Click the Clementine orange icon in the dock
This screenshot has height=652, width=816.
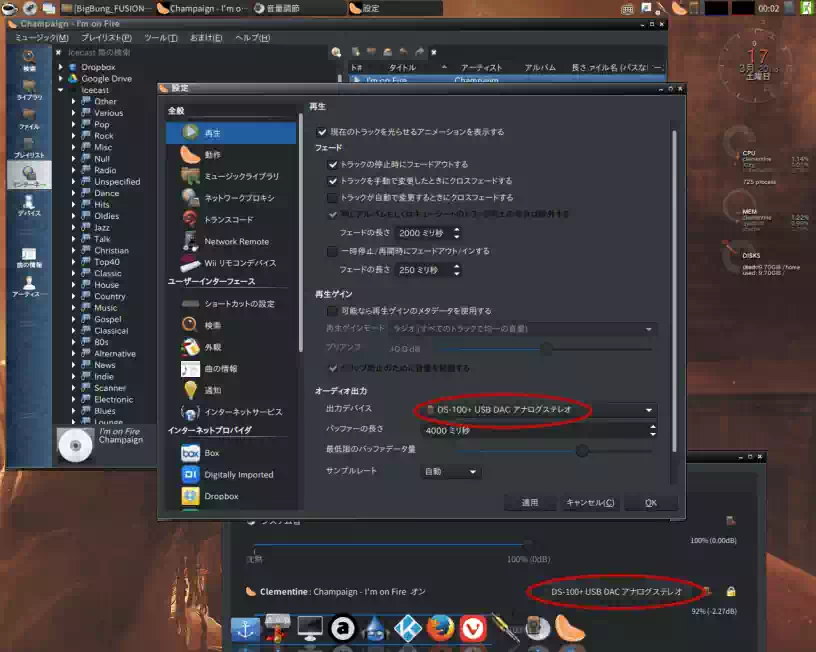570,628
